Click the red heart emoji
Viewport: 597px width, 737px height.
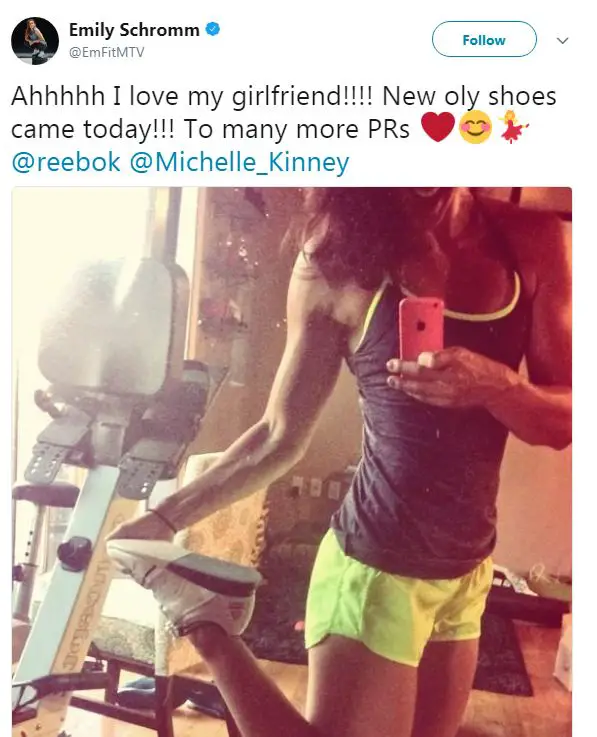pyautogui.click(x=437, y=127)
